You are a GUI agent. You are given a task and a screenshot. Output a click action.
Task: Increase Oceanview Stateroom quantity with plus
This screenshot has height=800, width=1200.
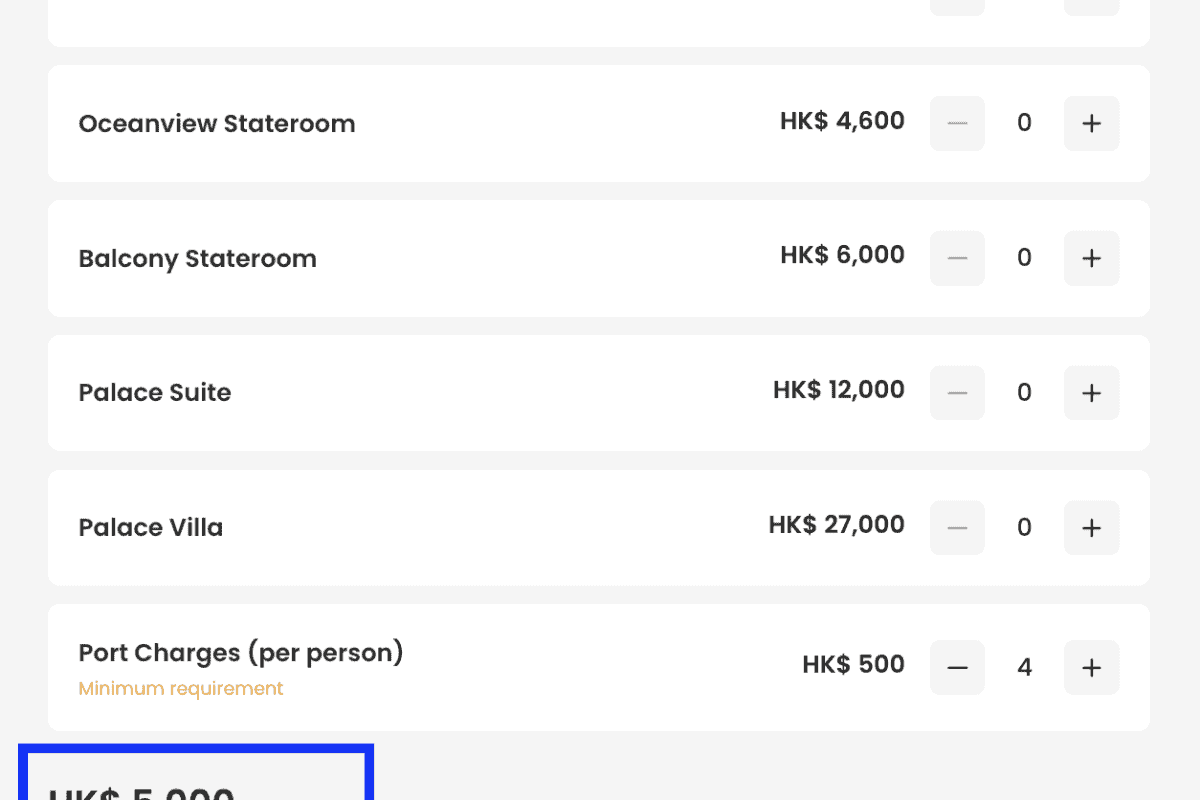coord(1091,124)
